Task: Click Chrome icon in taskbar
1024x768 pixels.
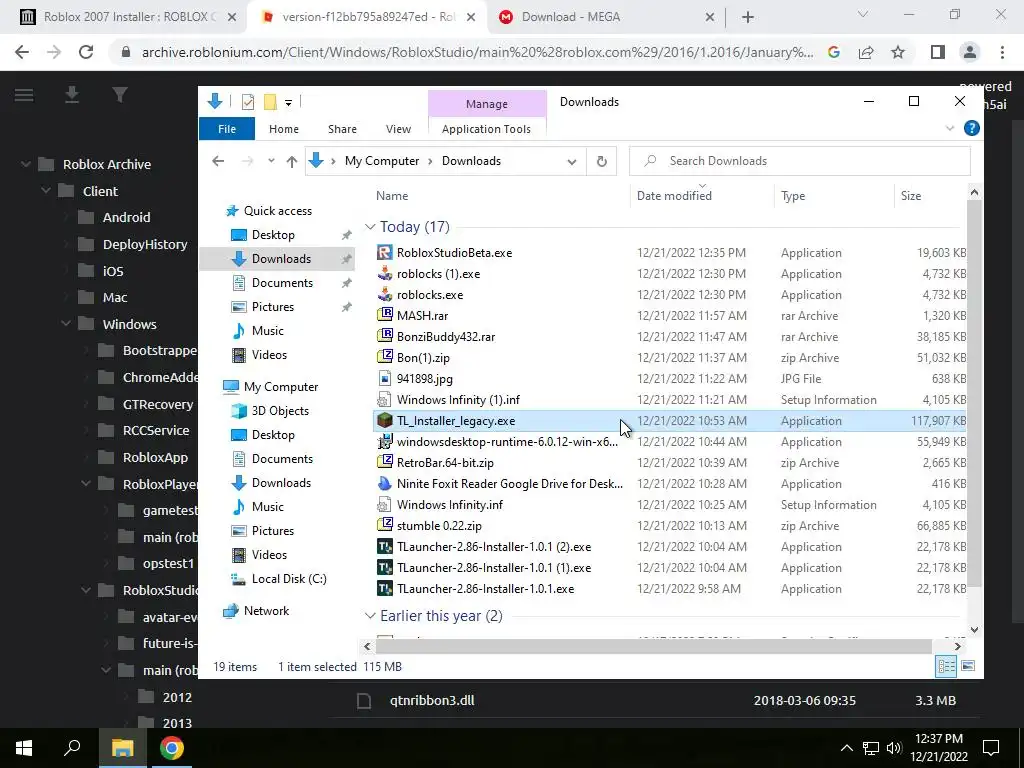Action: pos(171,748)
